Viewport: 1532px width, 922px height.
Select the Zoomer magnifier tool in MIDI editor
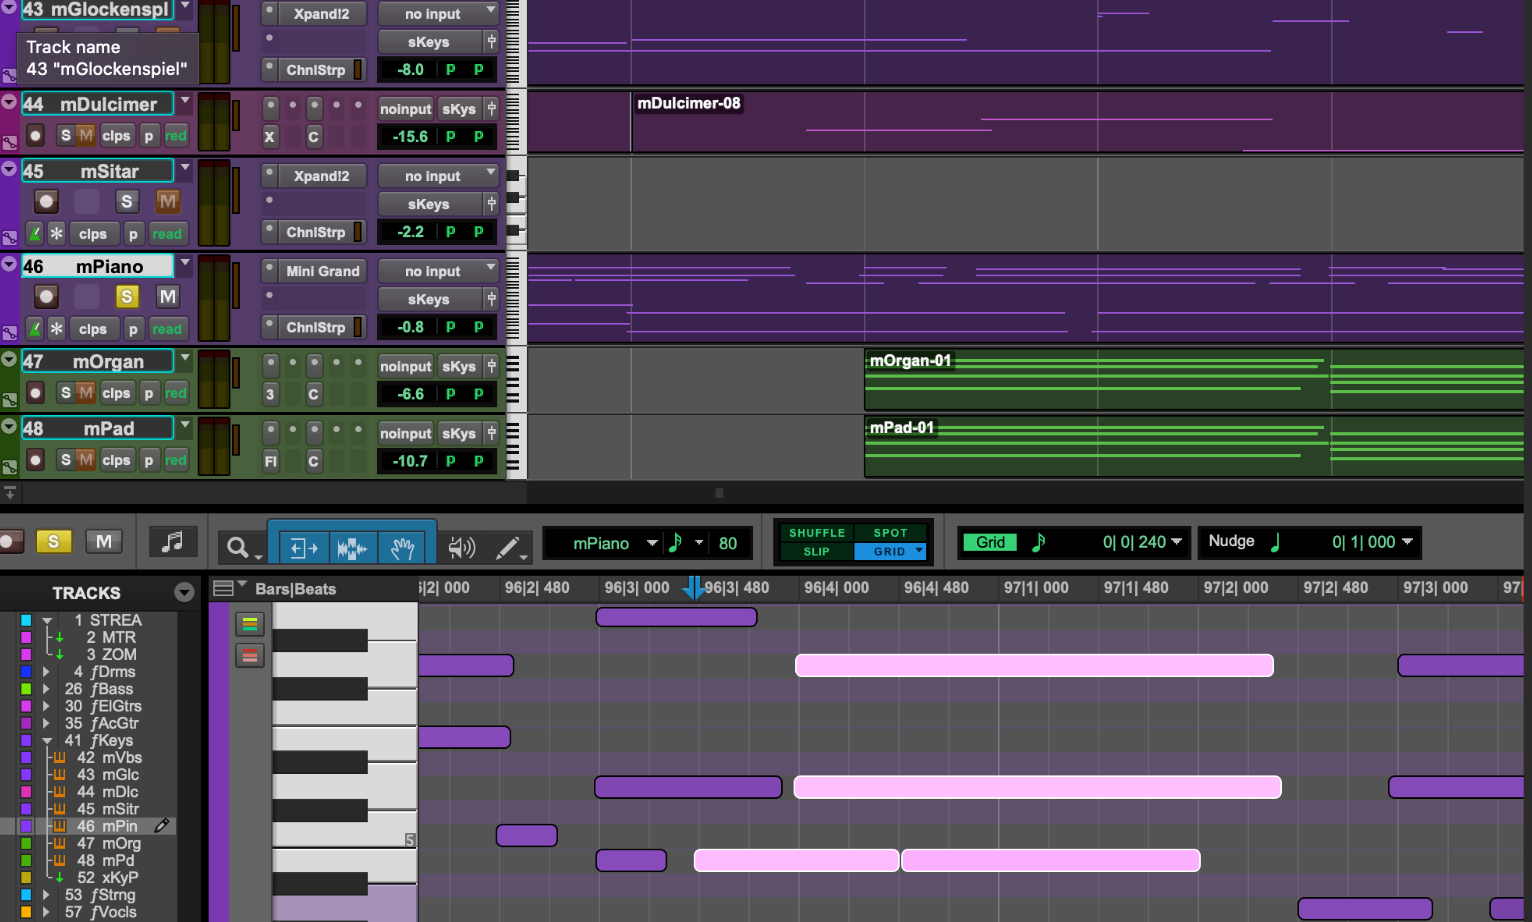click(x=238, y=547)
